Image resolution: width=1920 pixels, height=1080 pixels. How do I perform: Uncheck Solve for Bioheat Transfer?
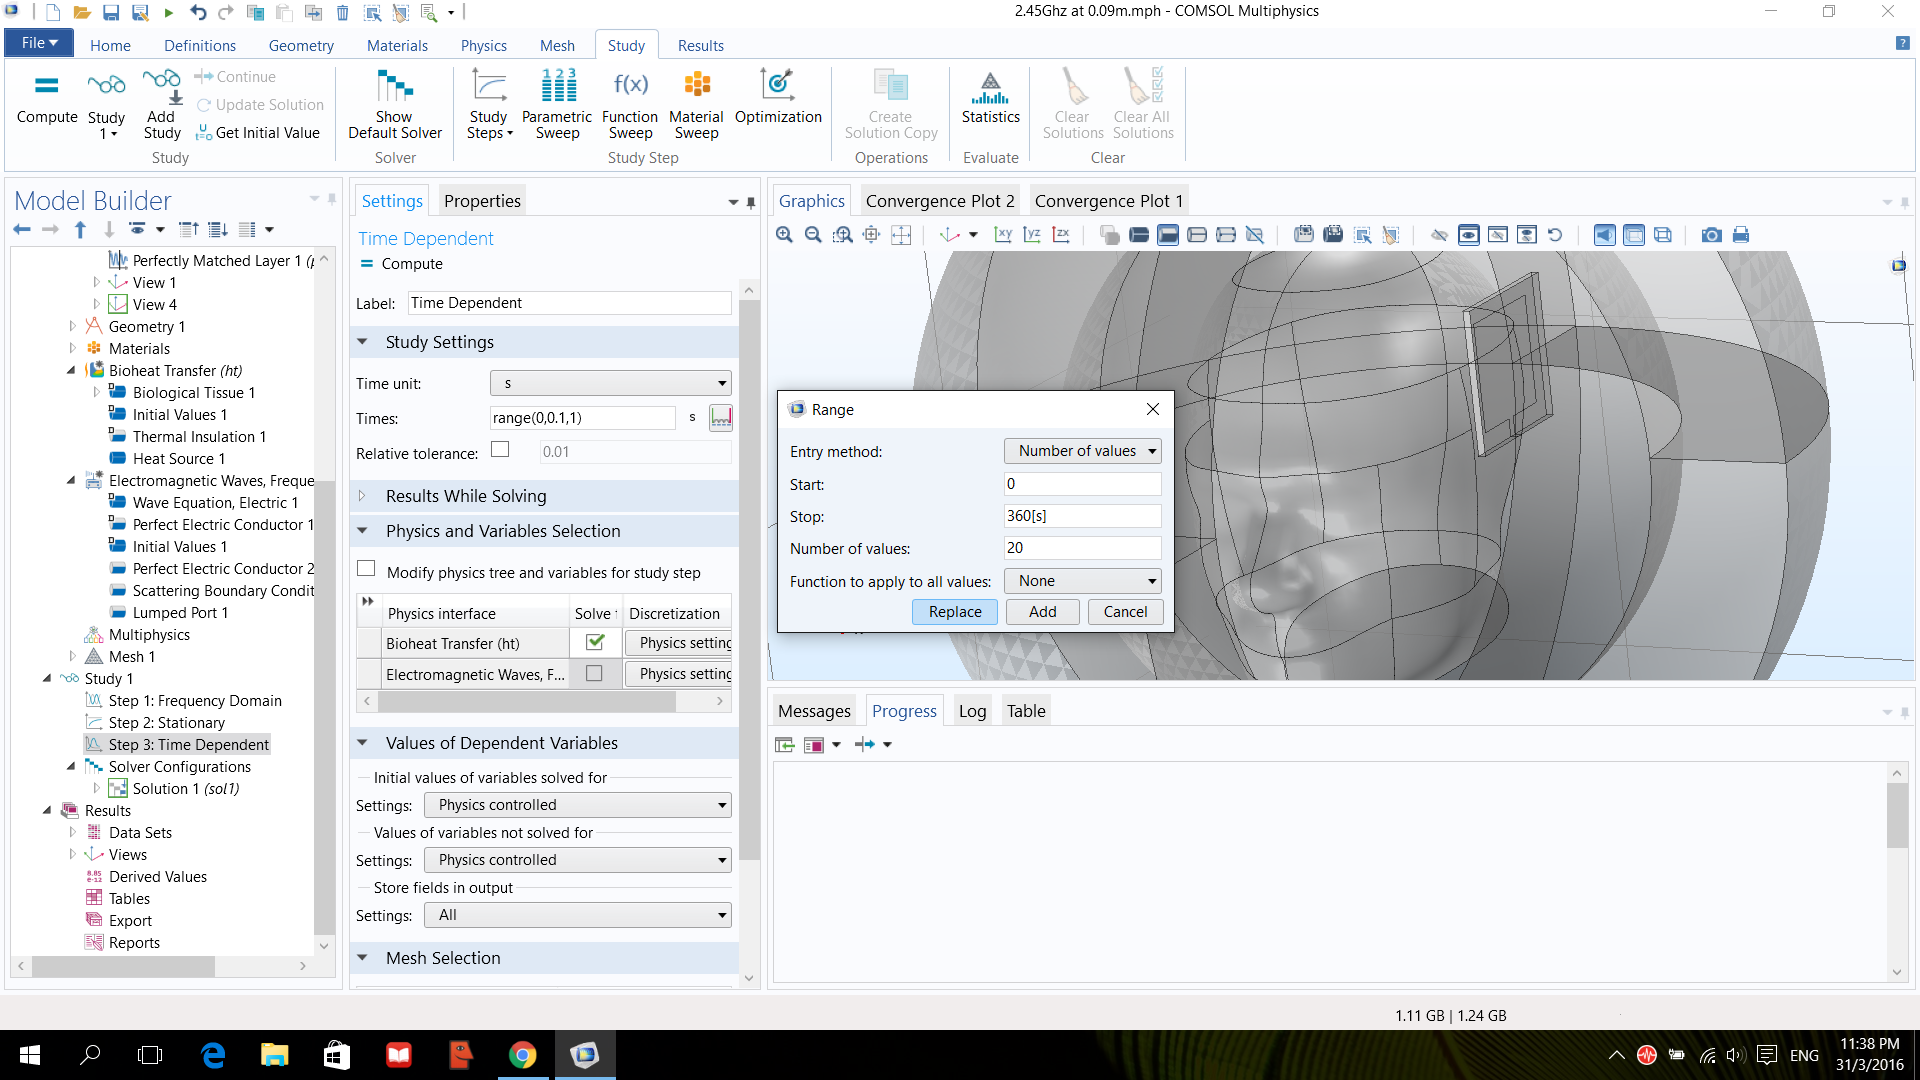click(x=595, y=642)
